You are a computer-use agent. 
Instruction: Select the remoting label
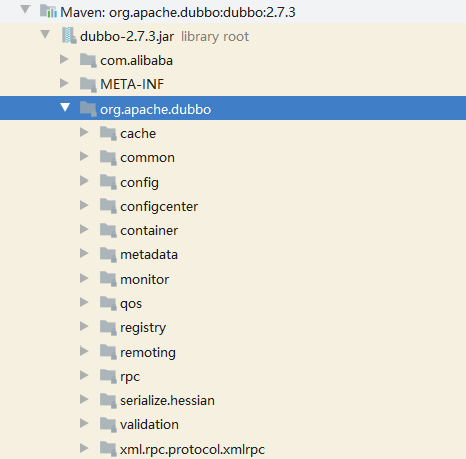click(148, 353)
